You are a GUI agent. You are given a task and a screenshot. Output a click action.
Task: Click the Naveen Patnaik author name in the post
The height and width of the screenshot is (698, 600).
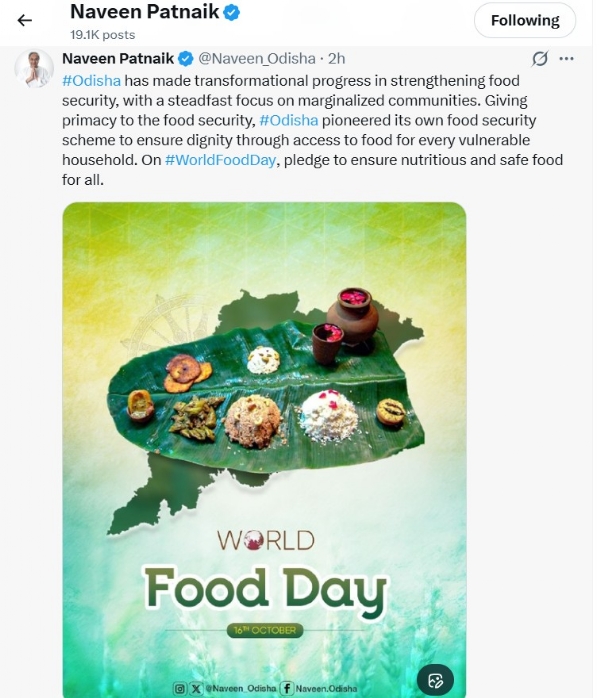click(118, 58)
